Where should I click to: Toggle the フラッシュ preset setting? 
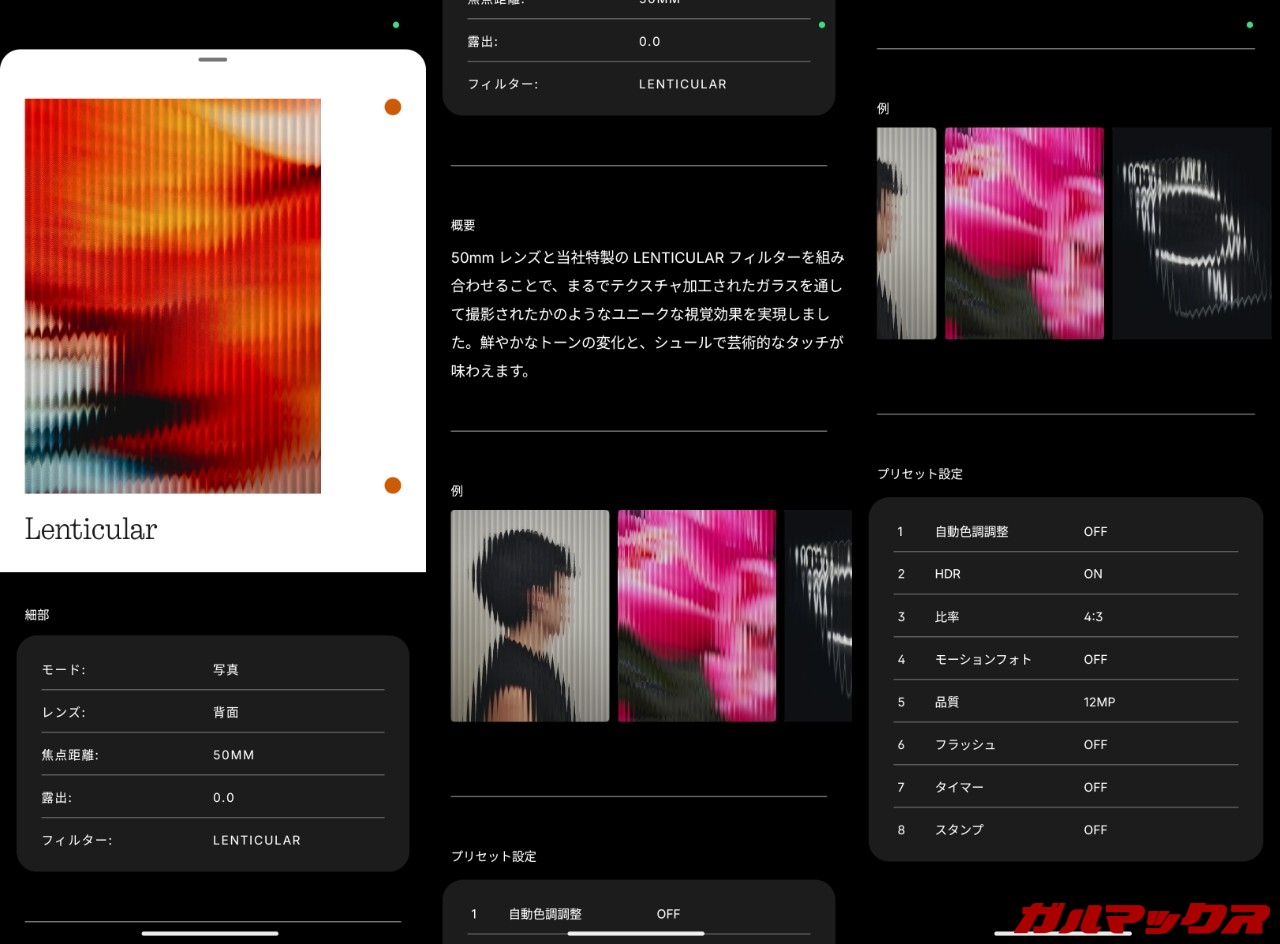pos(1065,745)
